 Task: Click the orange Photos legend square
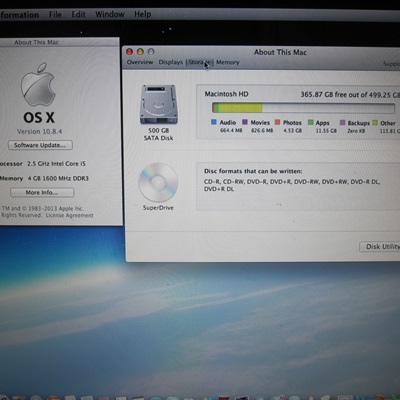(x=277, y=122)
